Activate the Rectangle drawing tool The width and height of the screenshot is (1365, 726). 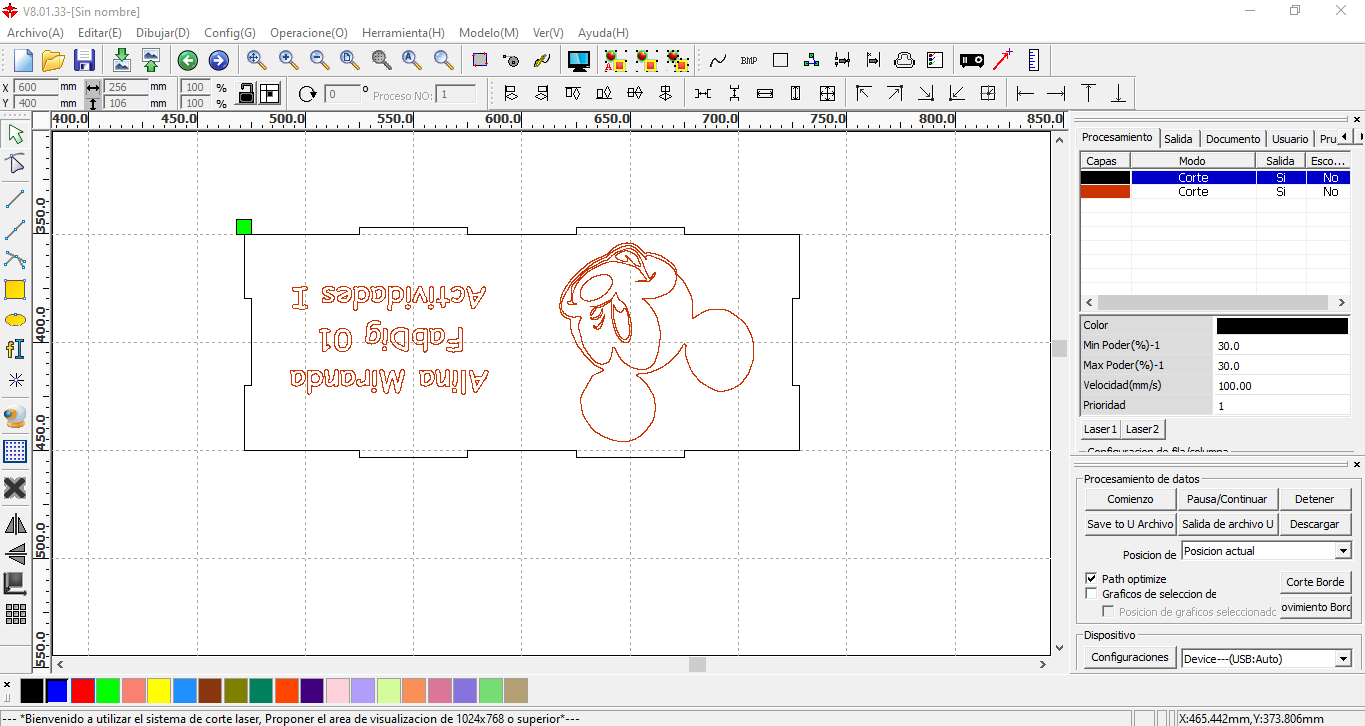click(15, 290)
